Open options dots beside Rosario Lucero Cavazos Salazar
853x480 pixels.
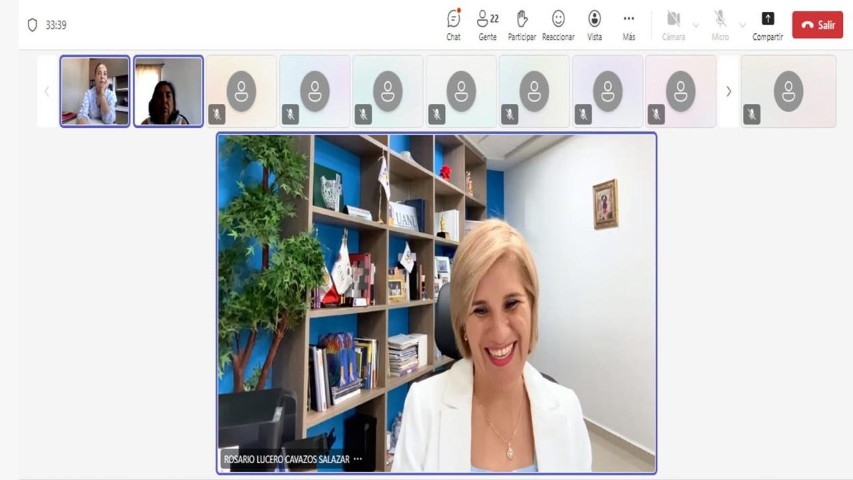357,459
